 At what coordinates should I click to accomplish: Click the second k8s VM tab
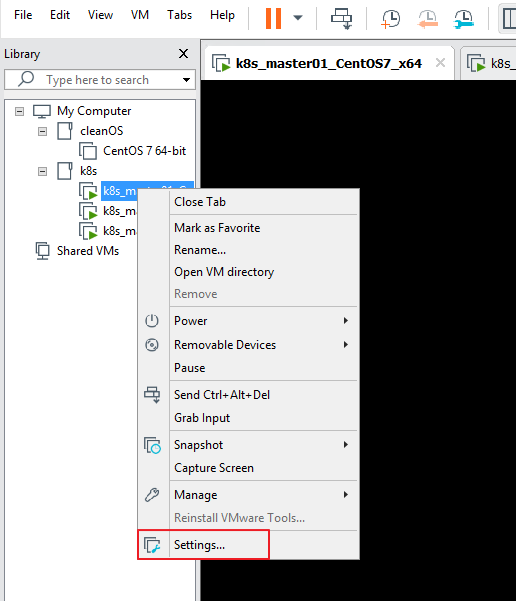490,64
